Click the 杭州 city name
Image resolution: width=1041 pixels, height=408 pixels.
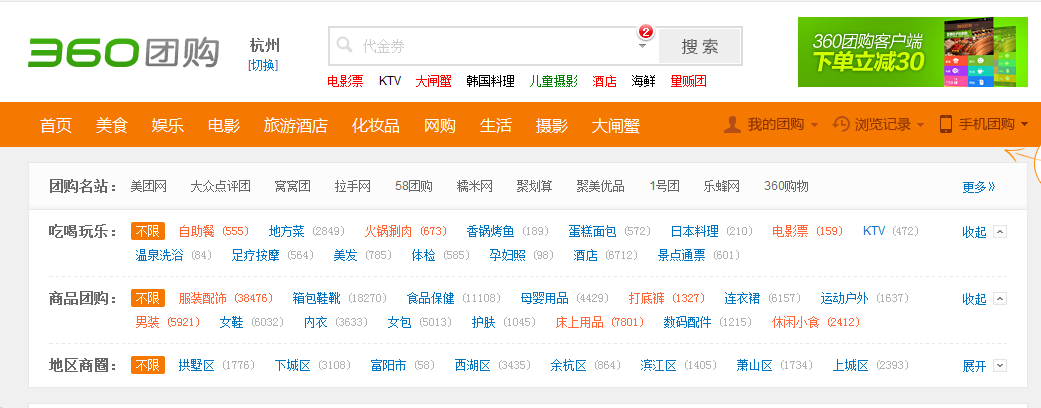click(x=264, y=46)
